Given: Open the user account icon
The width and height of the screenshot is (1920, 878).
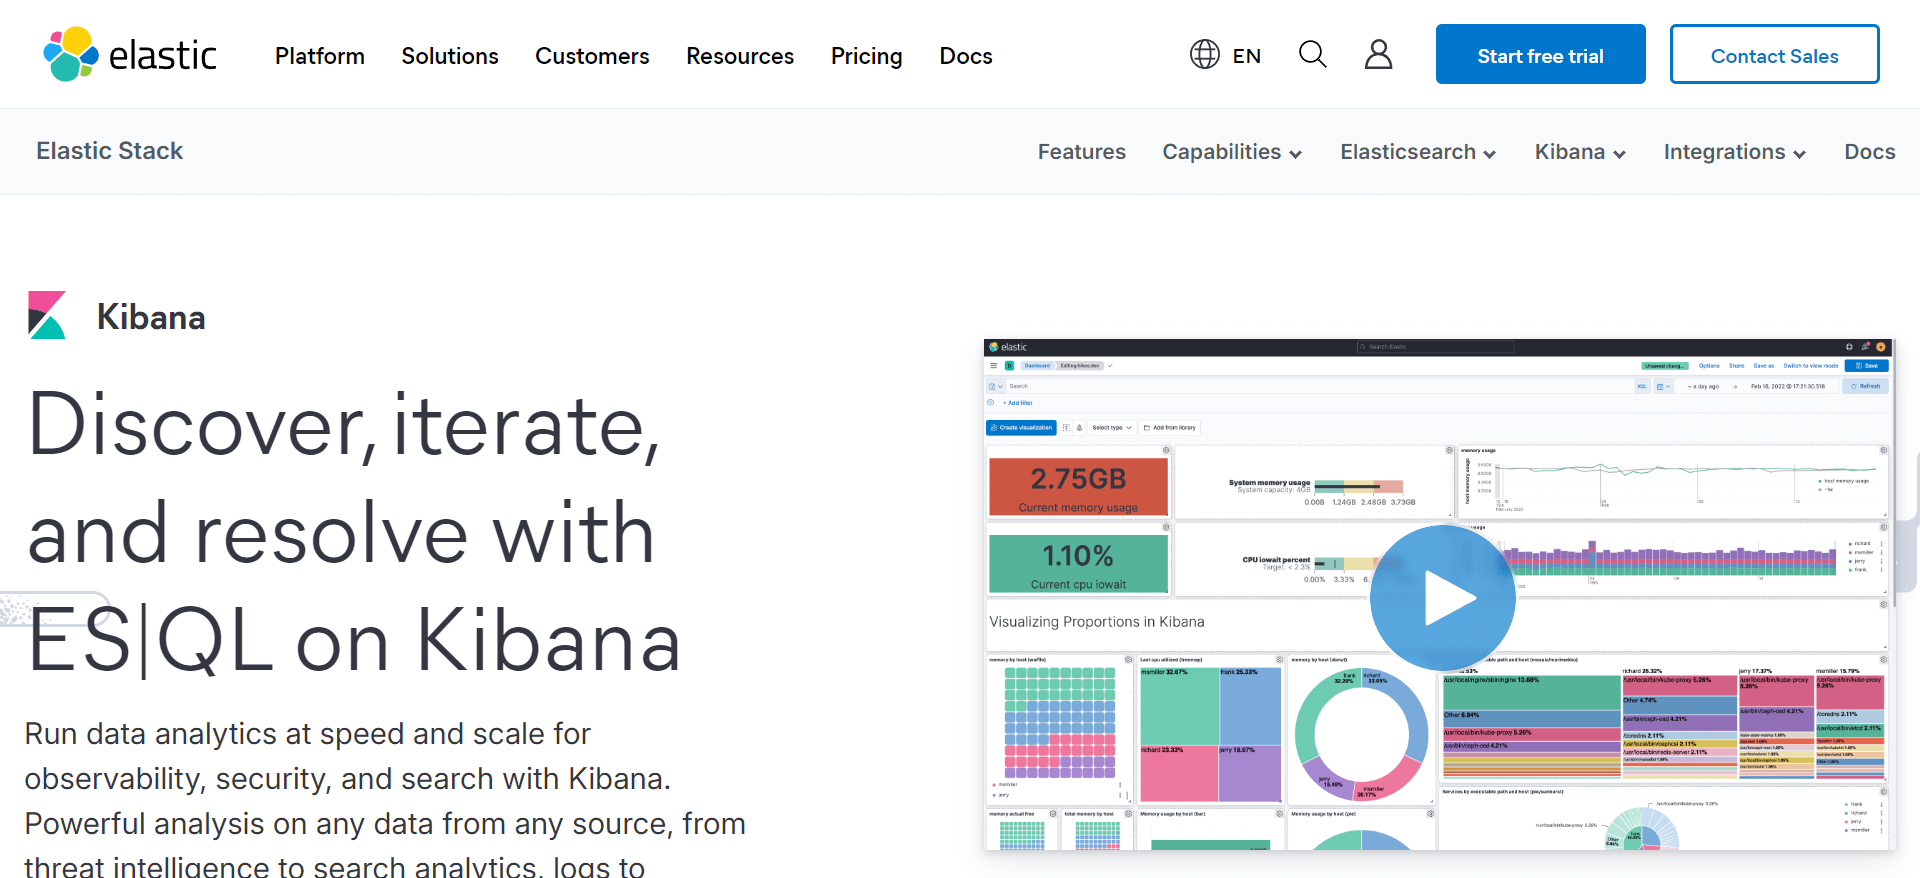Looking at the screenshot, I should point(1378,54).
